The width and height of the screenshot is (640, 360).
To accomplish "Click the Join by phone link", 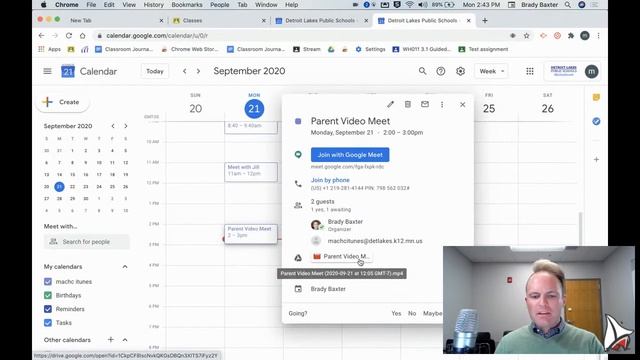I will pyautogui.click(x=330, y=180).
